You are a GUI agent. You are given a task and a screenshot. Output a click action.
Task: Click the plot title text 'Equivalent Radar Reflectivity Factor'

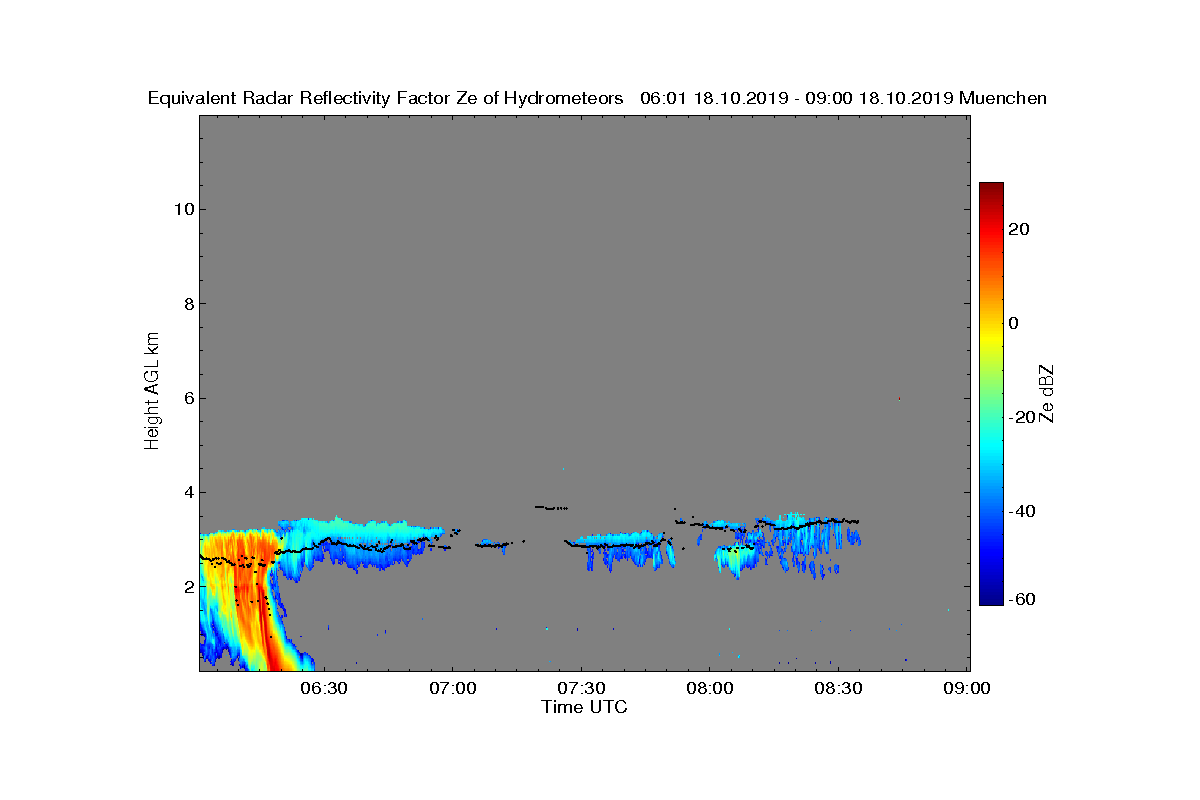pyautogui.click(x=300, y=98)
